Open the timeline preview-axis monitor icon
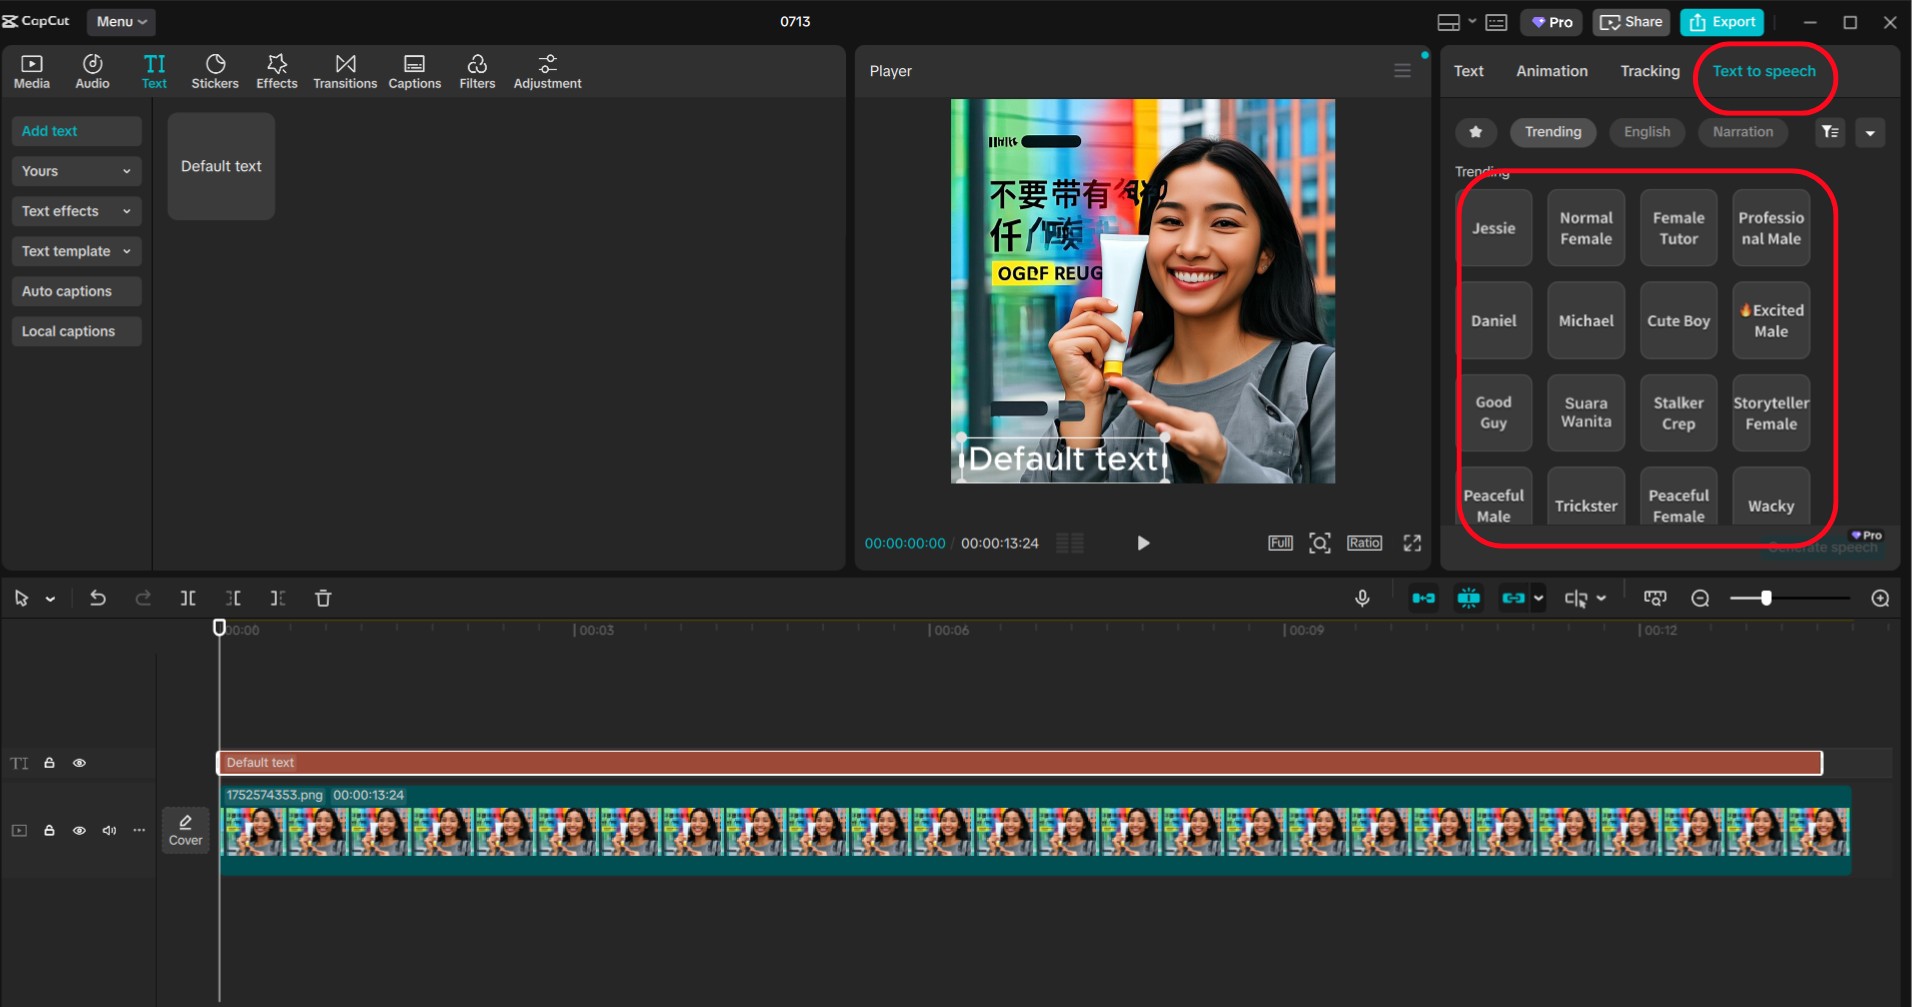The image size is (1912, 1007). coord(1655,598)
